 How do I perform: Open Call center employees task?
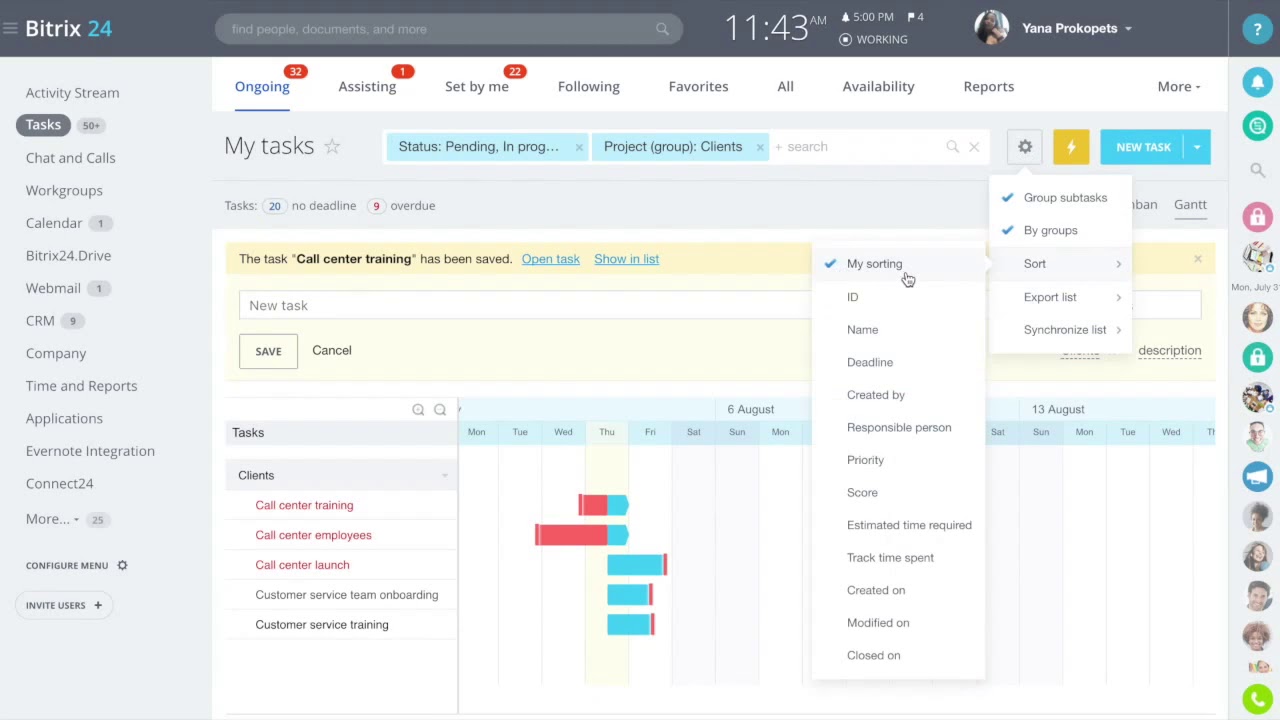coord(313,535)
